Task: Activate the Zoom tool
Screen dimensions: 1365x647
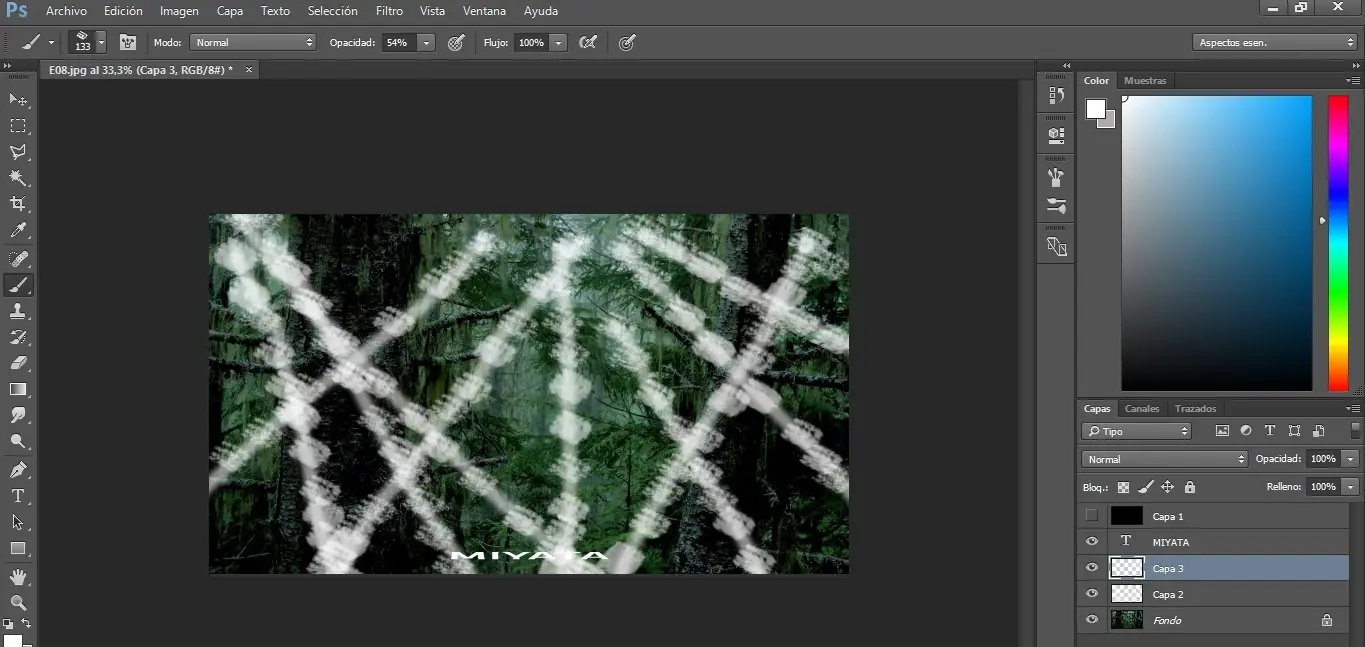Action: 18,602
